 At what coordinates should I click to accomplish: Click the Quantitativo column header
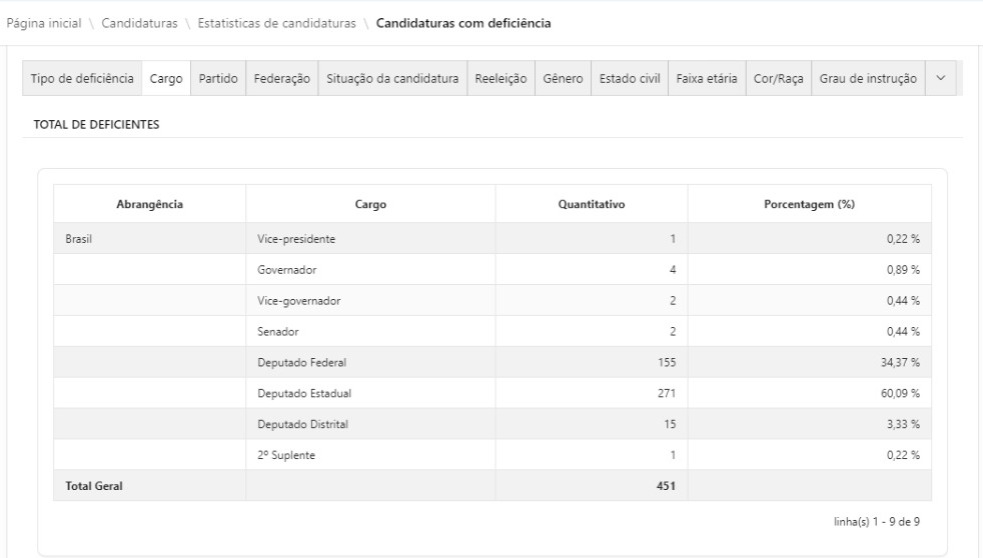[591, 204]
